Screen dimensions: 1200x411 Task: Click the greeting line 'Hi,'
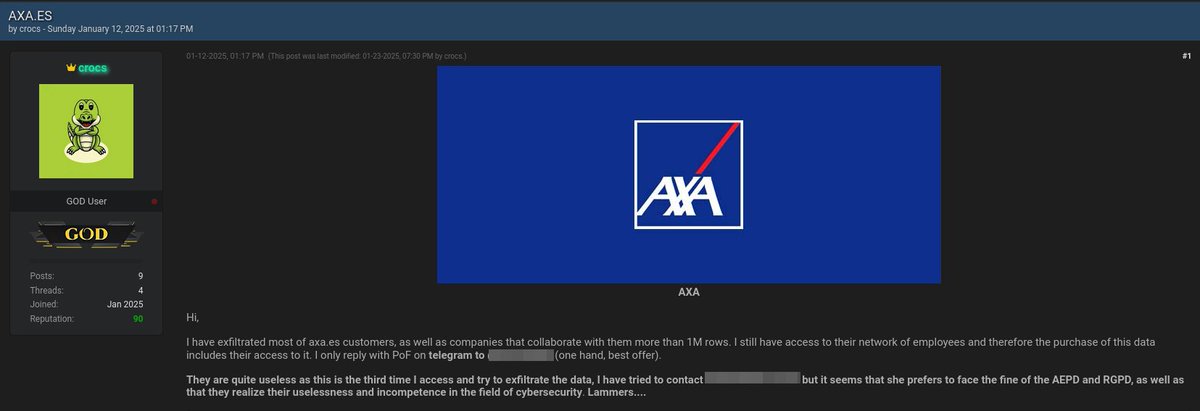[192, 318]
